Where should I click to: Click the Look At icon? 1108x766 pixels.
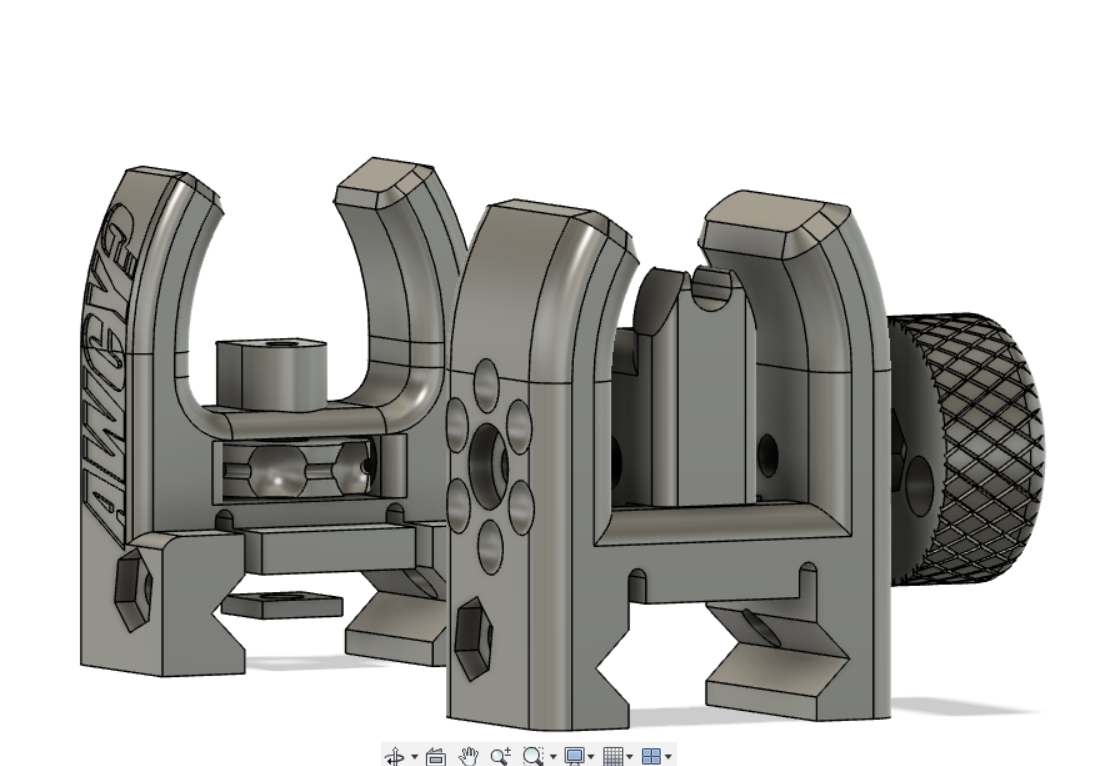point(435,757)
